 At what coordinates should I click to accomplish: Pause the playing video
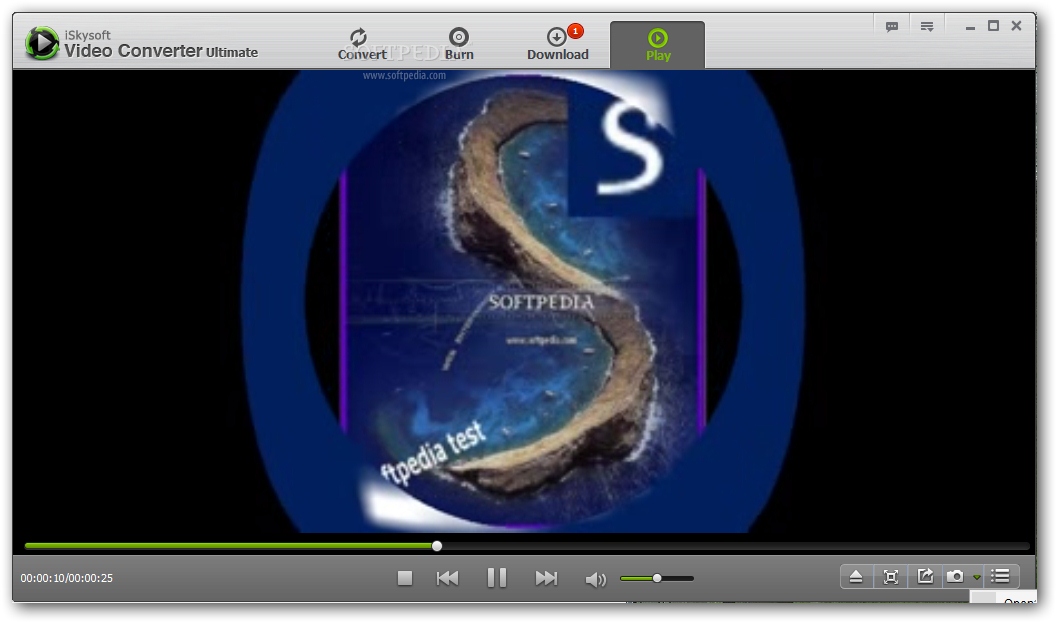[497, 578]
